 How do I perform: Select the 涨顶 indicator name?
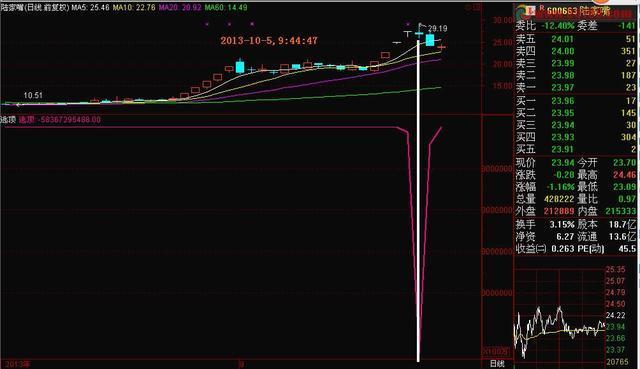[8, 120]
